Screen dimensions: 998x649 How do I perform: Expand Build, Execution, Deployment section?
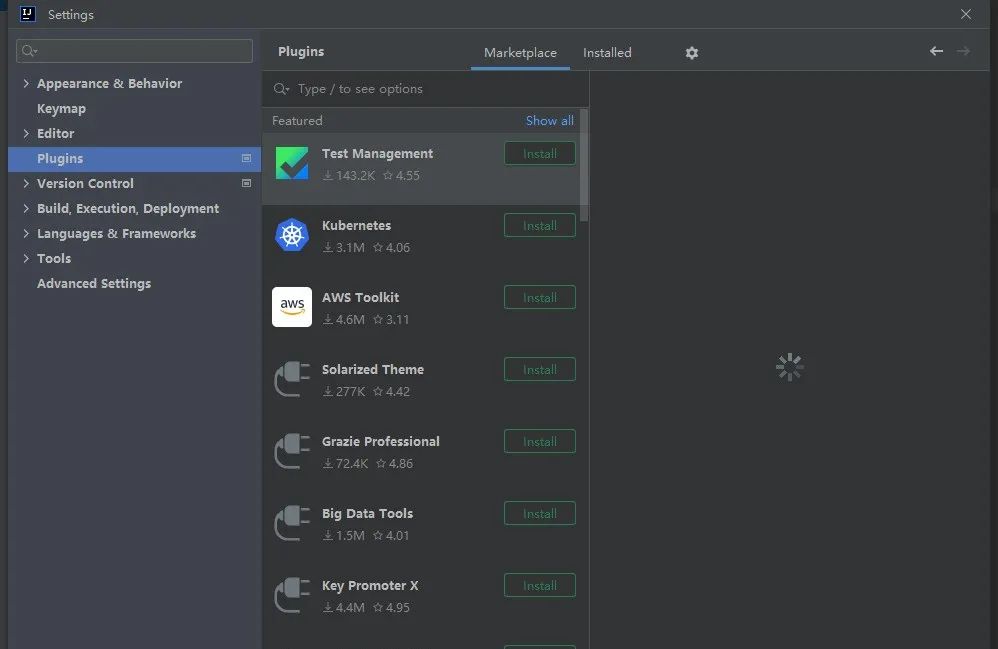point(26,208)
